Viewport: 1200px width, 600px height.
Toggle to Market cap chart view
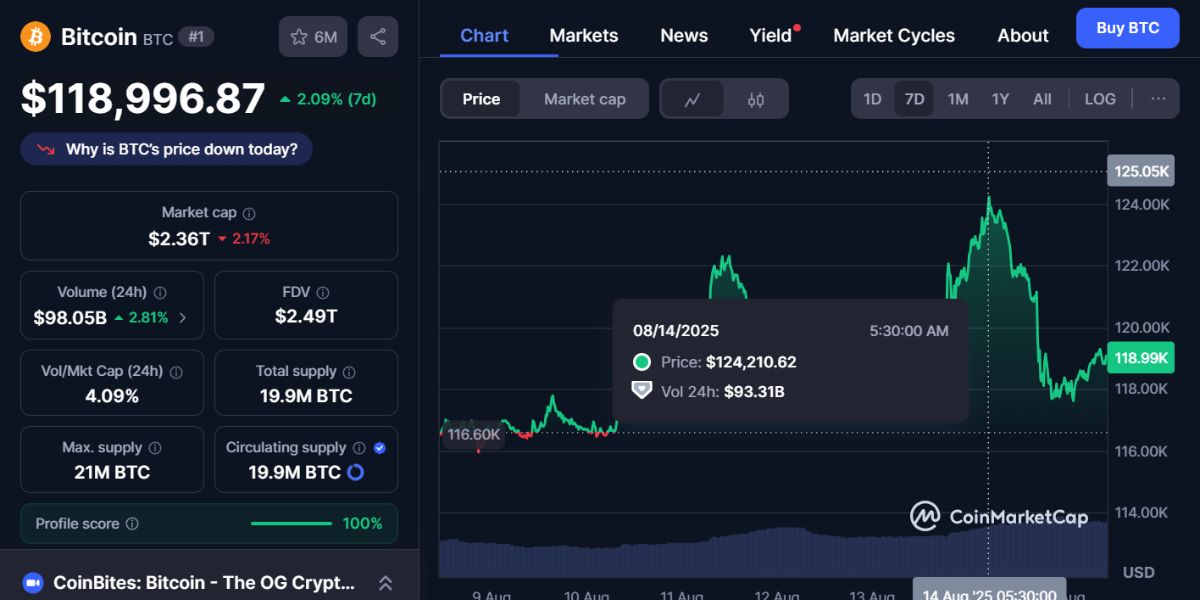584,98
